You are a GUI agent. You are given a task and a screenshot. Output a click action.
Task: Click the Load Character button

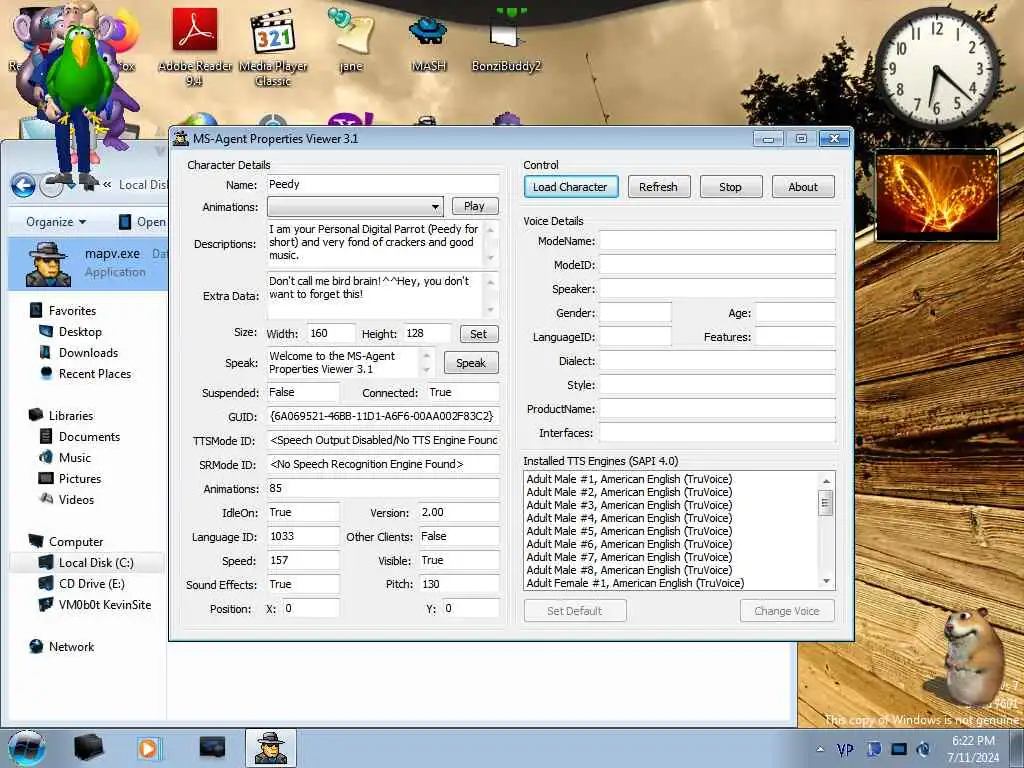570,187
